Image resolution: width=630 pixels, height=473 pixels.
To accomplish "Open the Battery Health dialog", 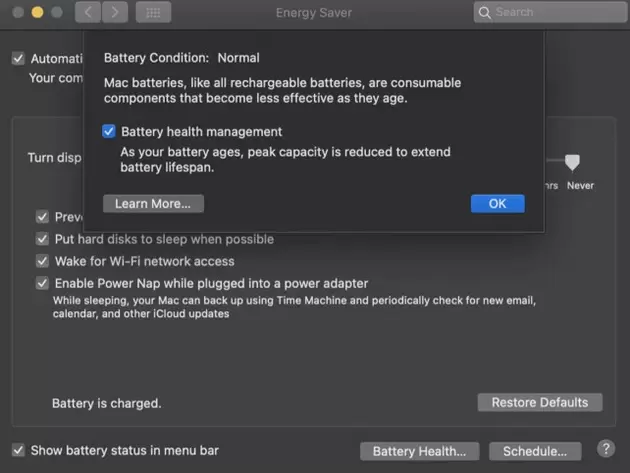I will coord(419,451).
